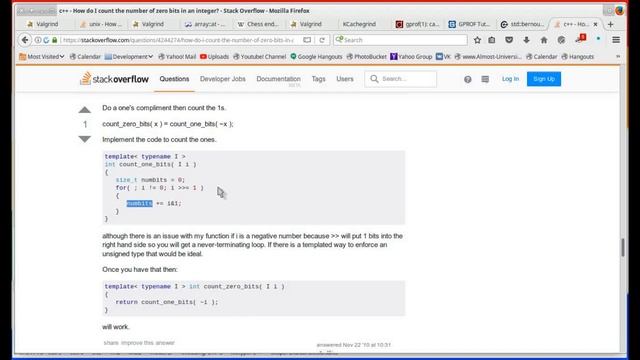640x360 pixels.
Task: Click the highlighted numbits word in code
Action: tap(139, 203)
